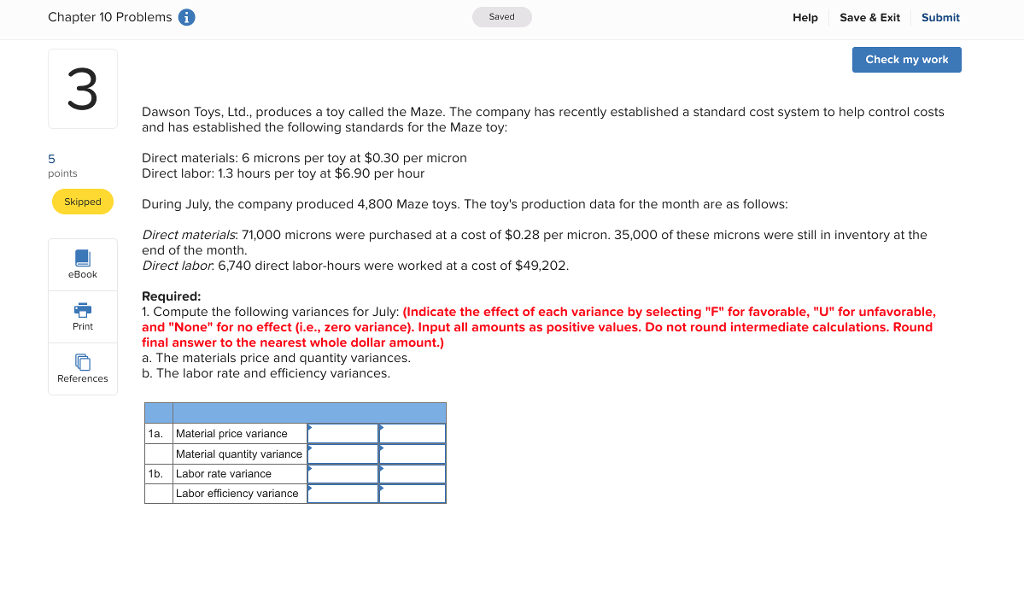1024x597 pixels.
Task: Click the yellow Skipped badge
Action: point(82,201)
